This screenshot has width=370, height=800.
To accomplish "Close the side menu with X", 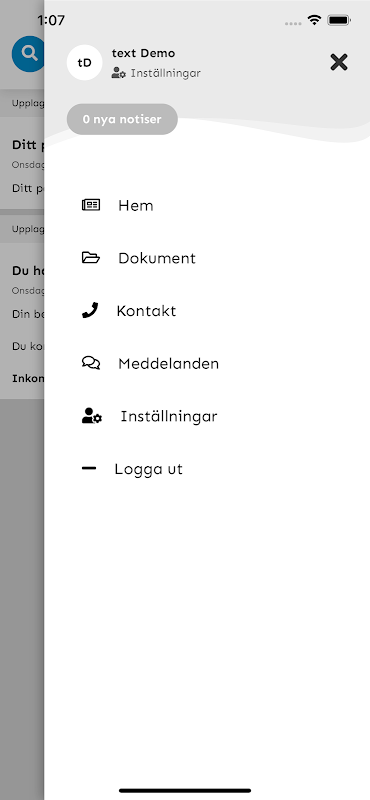I will click(339, 62).
